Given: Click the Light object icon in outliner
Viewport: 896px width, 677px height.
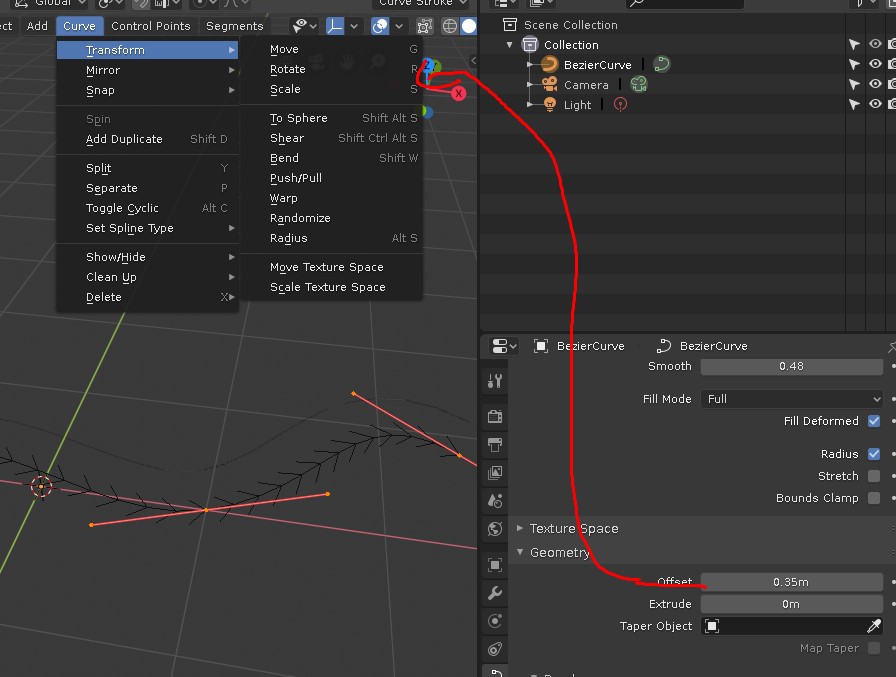Looking at the screenshot, I should click(549, 105).
